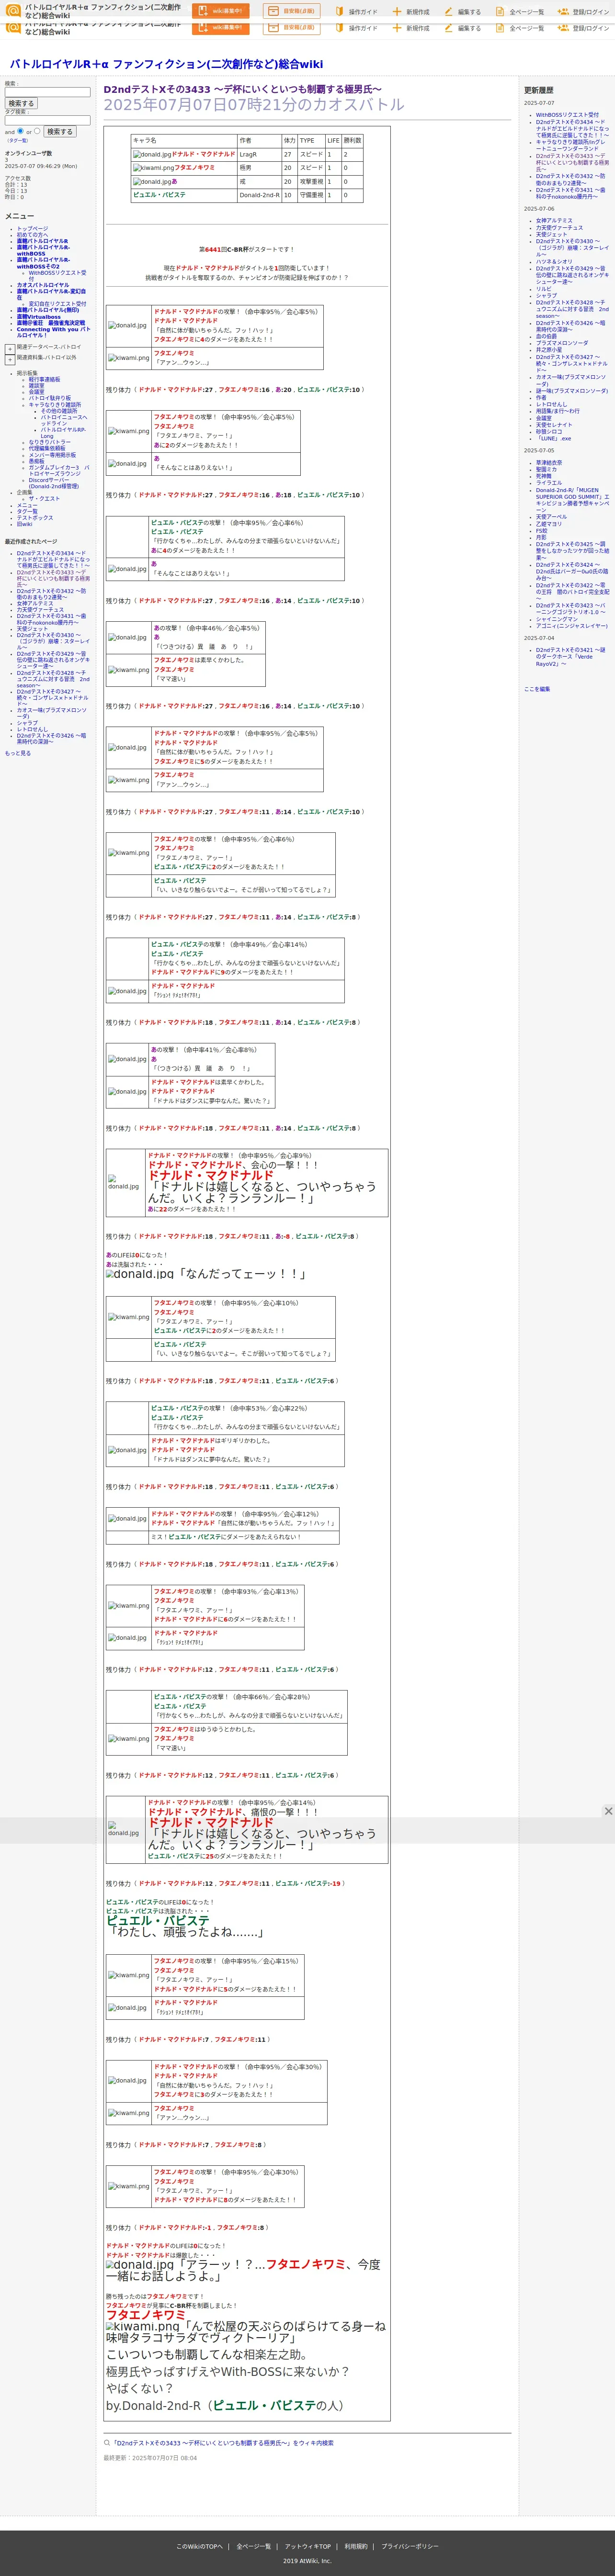Open ハツネ&シオリ in update history
The height and width of the screenshot is (2576, 615).
[x=554, y=262]
